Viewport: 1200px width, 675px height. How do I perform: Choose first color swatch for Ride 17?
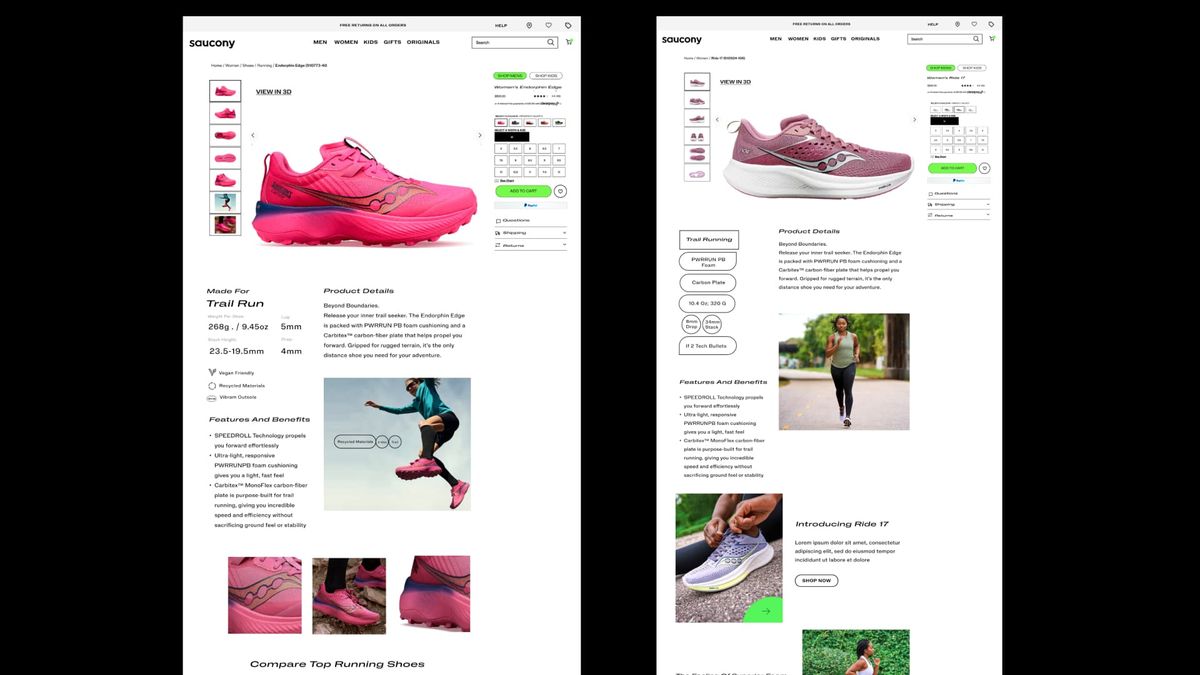(936, 110)
